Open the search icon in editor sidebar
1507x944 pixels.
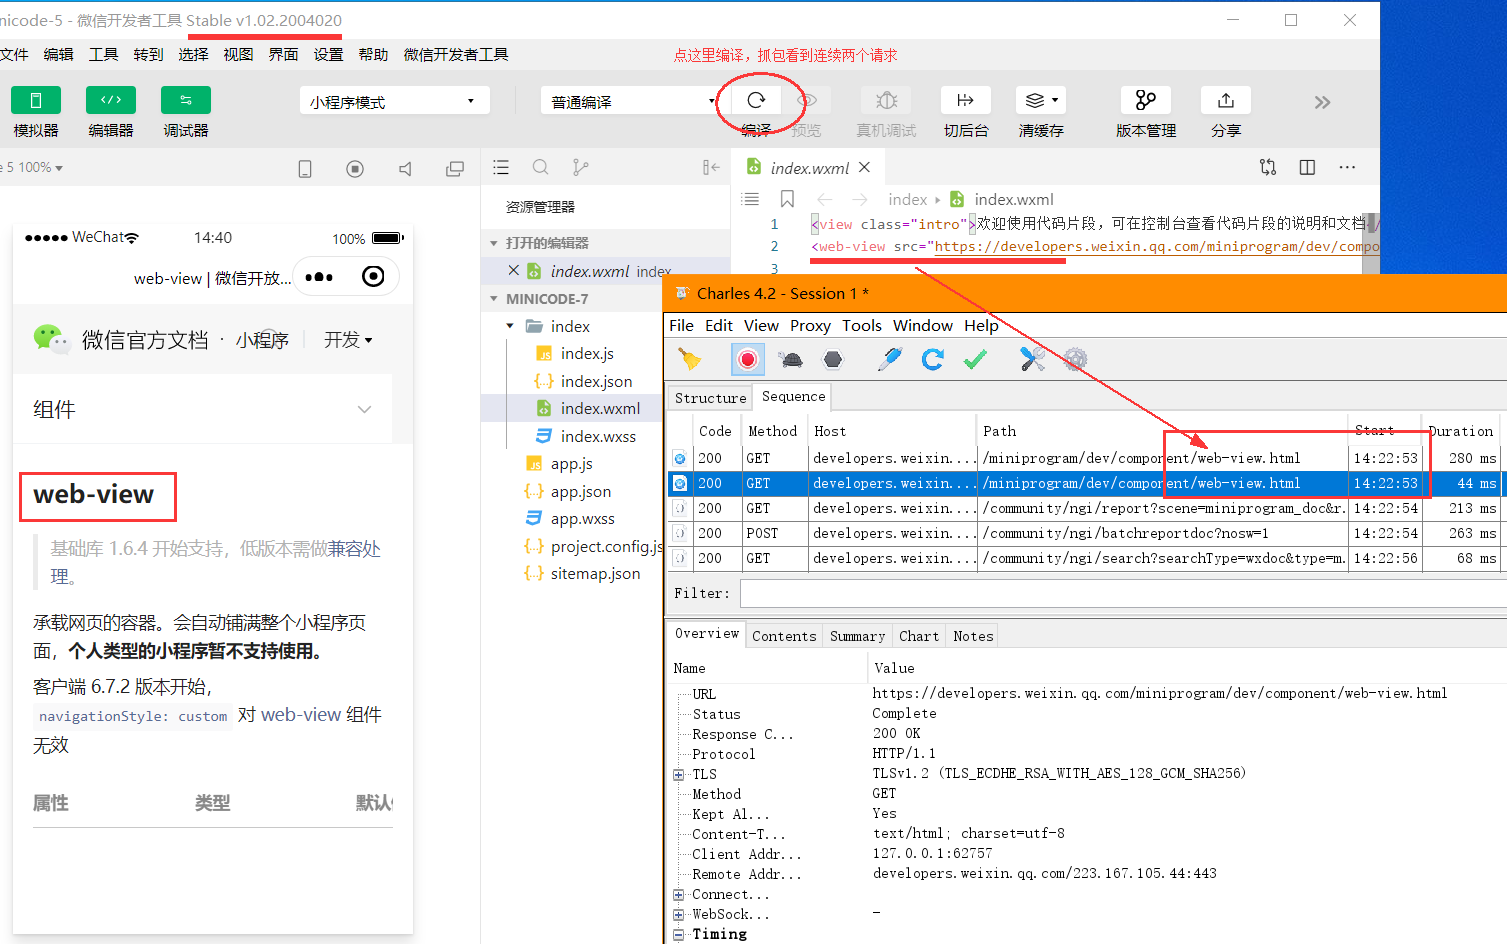(x=541, y=167)
